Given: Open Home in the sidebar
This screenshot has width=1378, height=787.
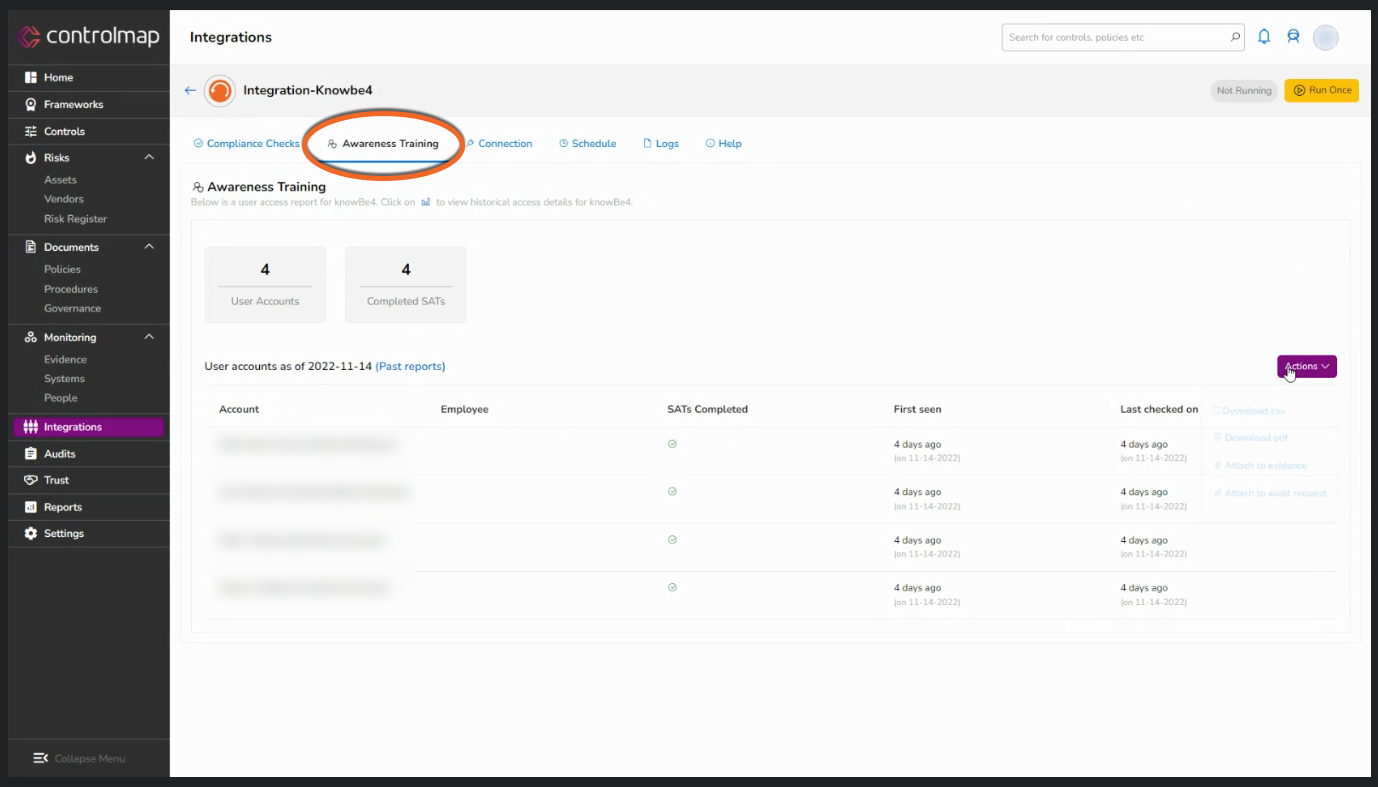Looking at the screenshot, I should (59, 78).
